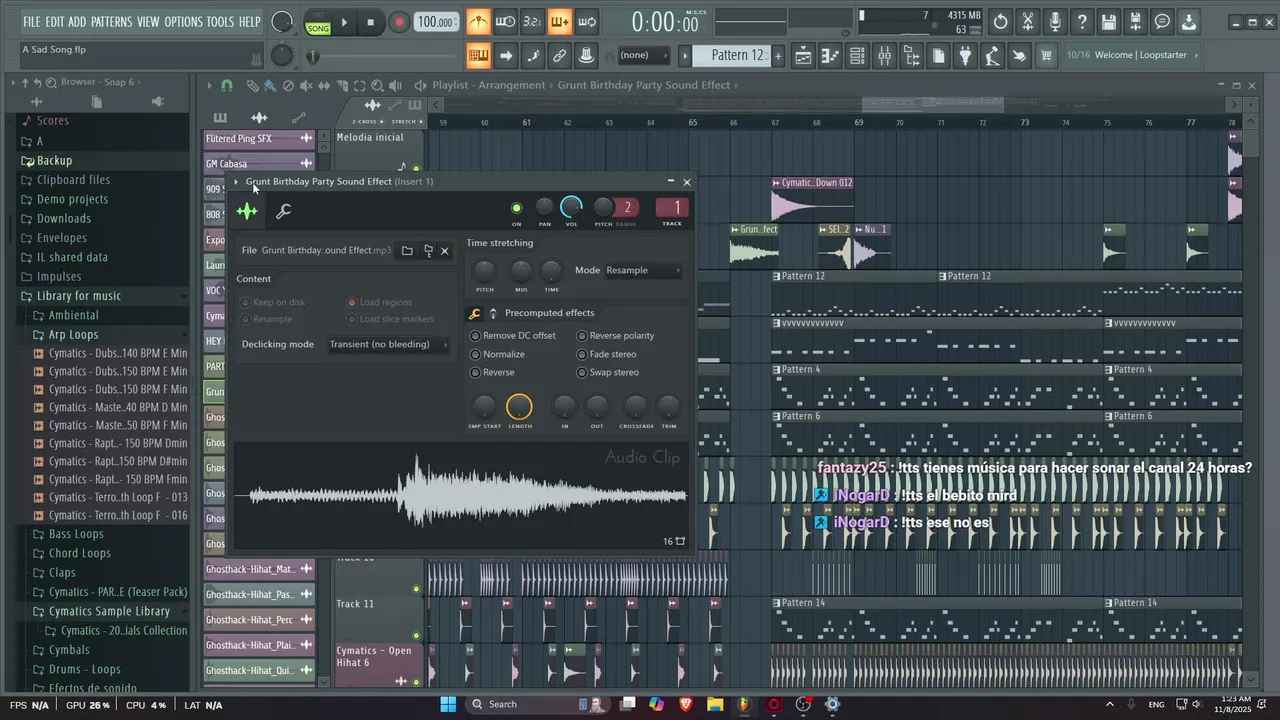Click the Stop button in transport
Viewport: 1280px width, 720px height.
[x=370, y=22]
